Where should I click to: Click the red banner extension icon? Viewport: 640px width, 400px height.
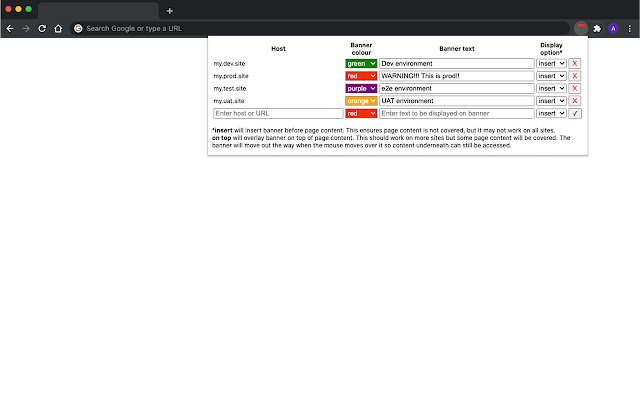tap(581, 29)
